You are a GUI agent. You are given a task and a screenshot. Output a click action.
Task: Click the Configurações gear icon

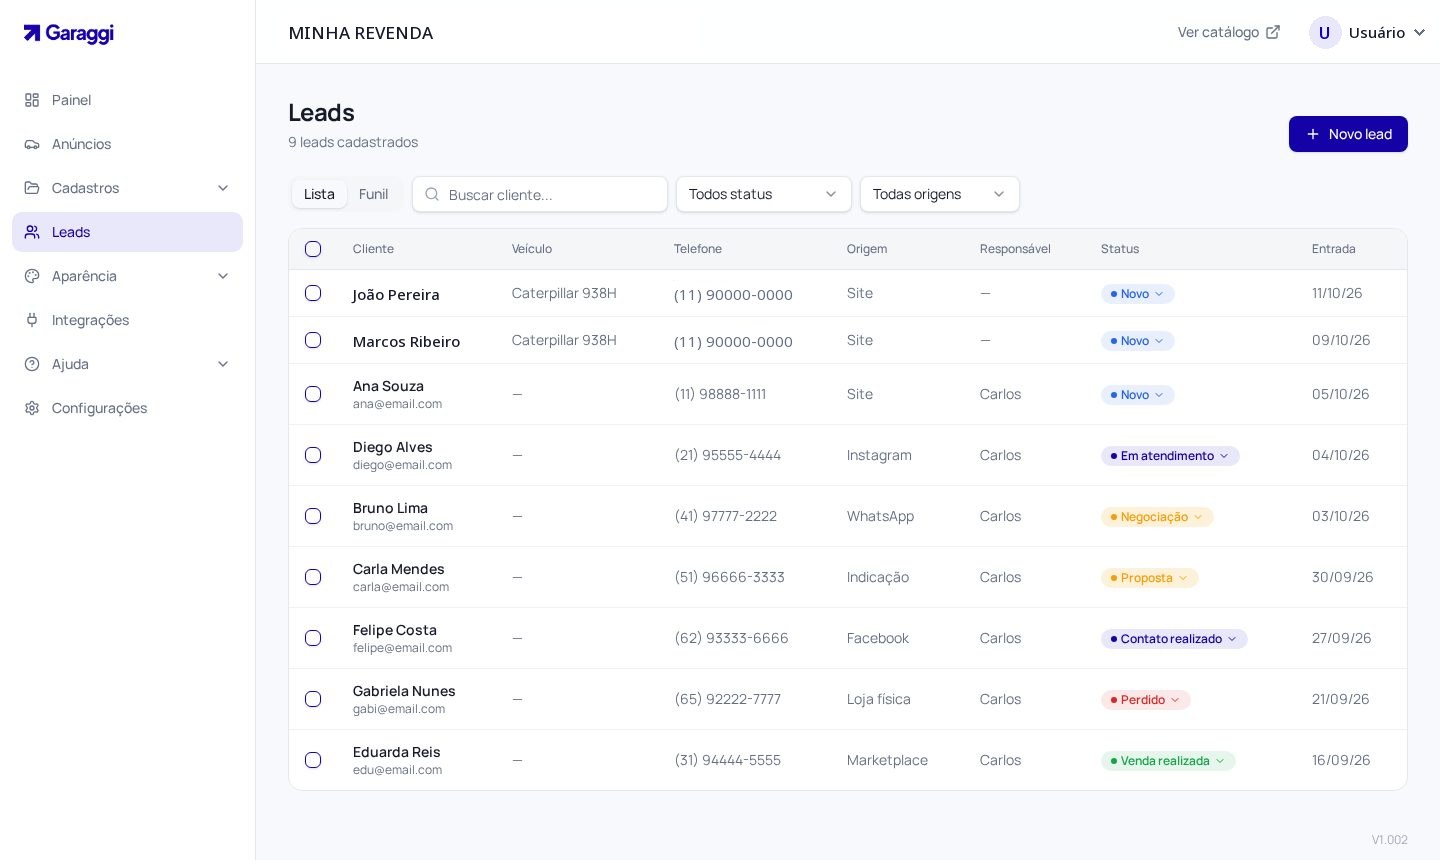[x=32, y=408]
